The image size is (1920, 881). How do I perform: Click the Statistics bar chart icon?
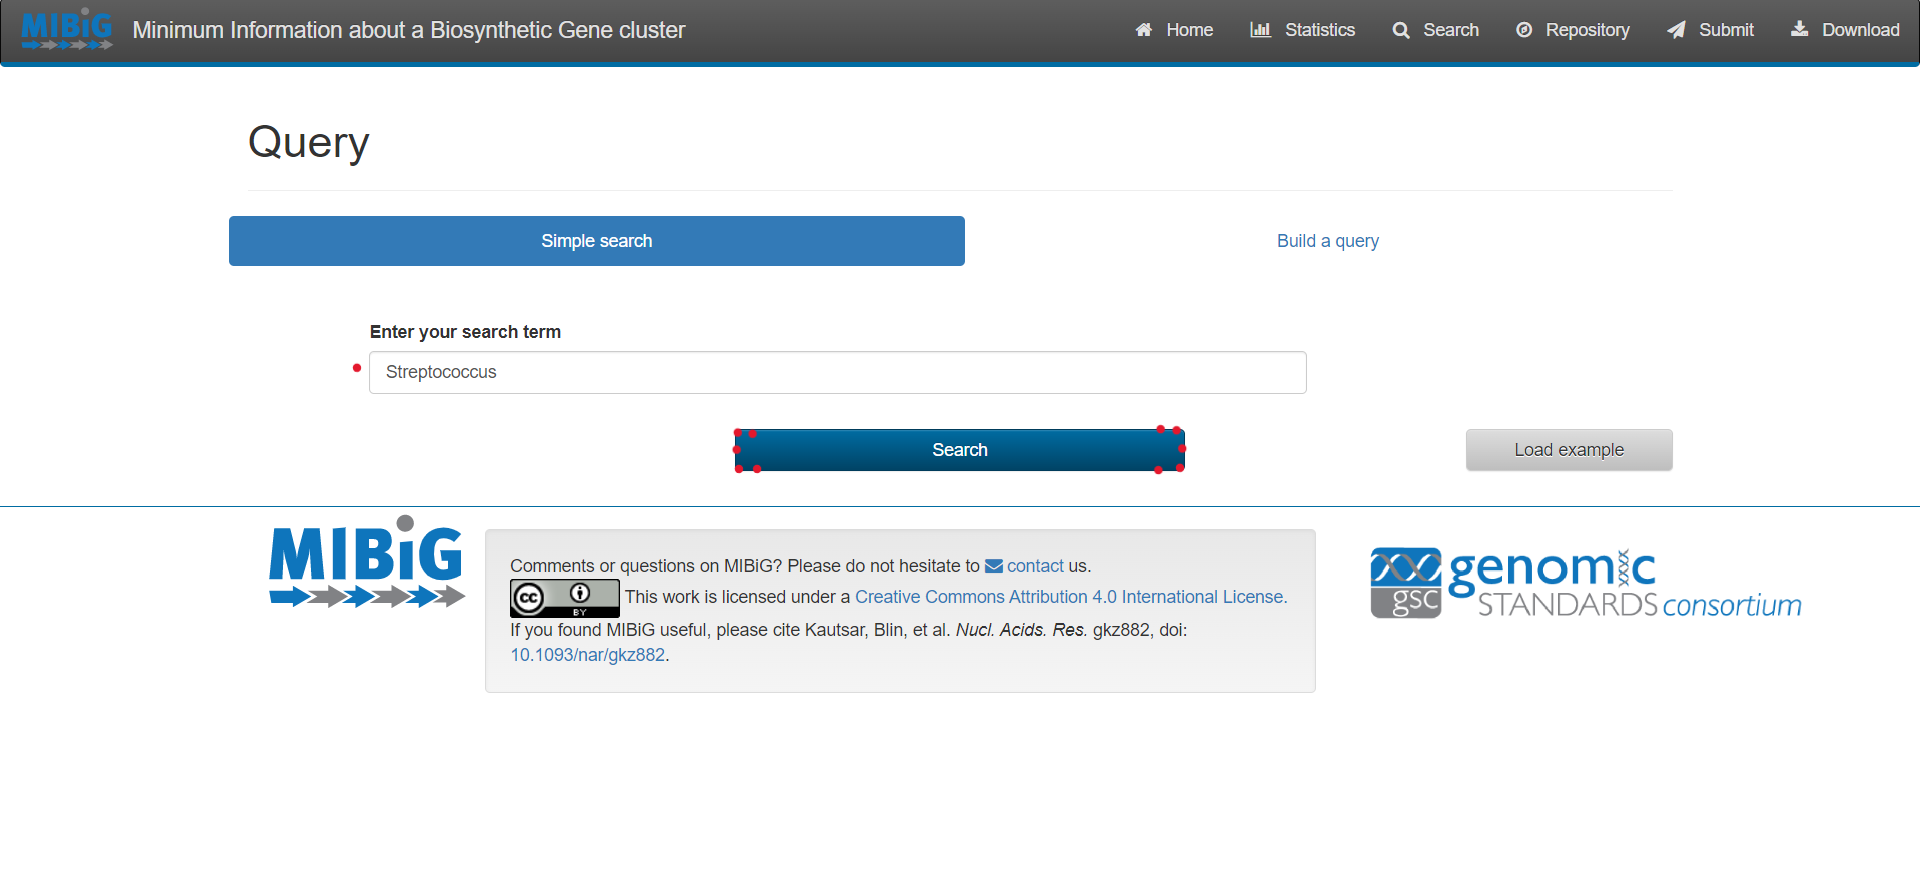(1260, 30)
